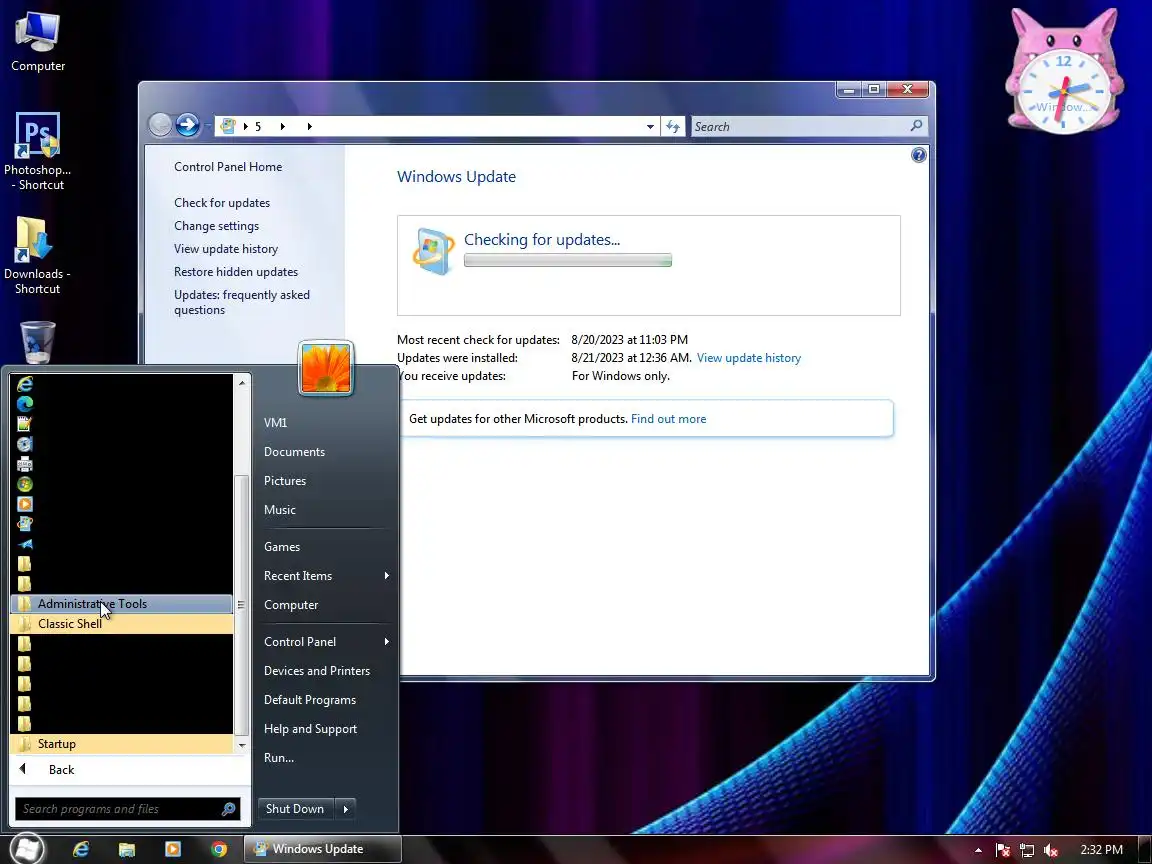Open Internet Explorer from the taskbar
Viewport: 1152px width, 864px height.
point(81,849)
